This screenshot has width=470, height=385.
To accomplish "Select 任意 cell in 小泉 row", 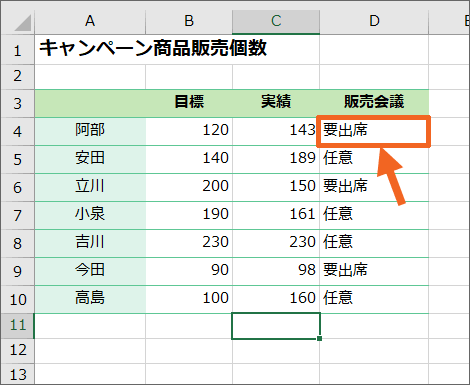I will point(374,215).
